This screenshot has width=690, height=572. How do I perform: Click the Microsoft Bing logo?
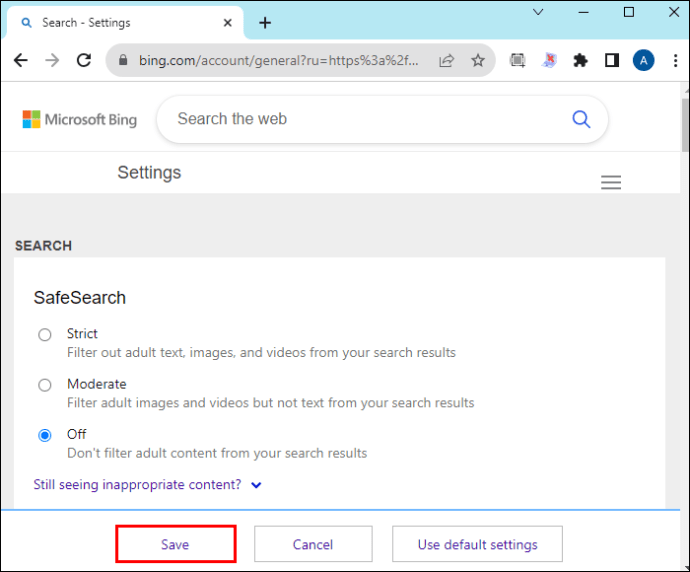(80, 119)
